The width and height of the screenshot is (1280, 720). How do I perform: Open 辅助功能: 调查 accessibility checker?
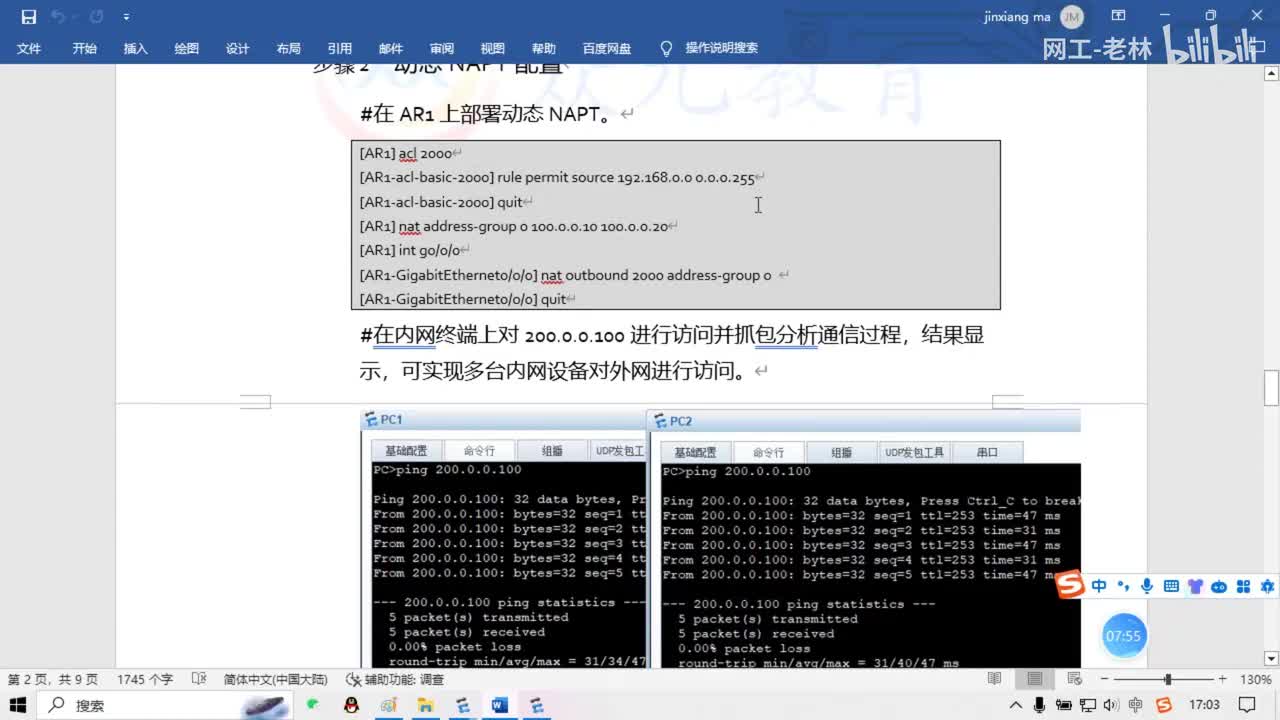(x=394, y=679)
